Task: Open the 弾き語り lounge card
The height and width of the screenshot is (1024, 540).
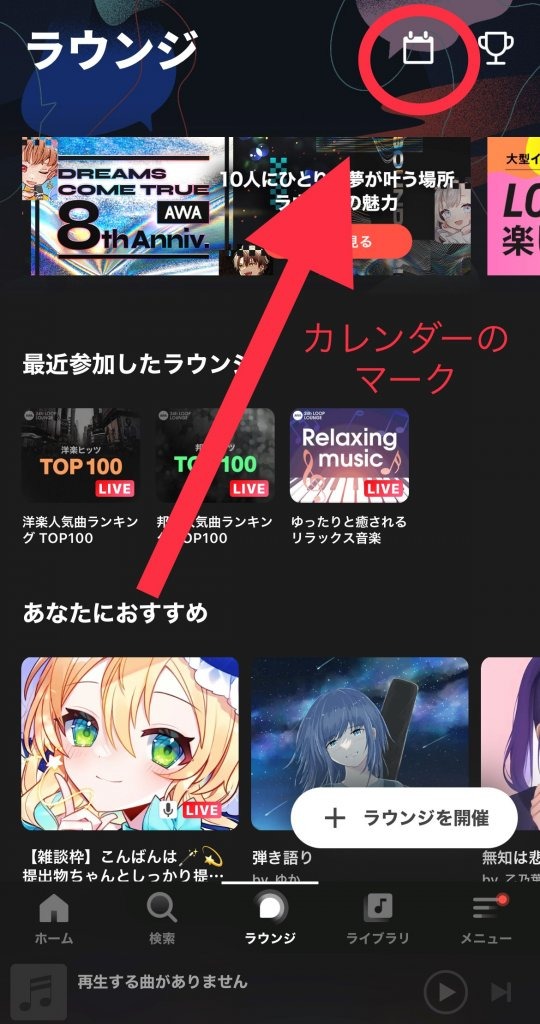Action: click(x=360, y=743)
